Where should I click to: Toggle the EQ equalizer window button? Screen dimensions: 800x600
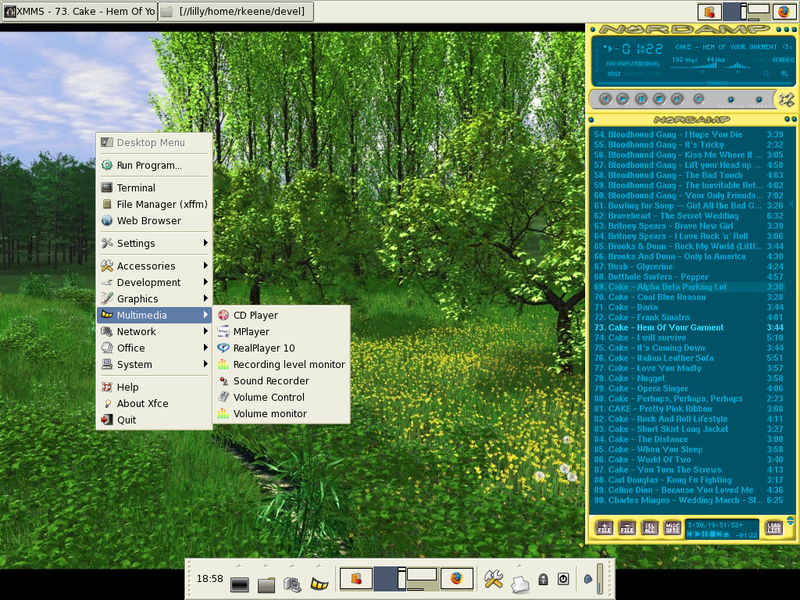coord(766,74)
